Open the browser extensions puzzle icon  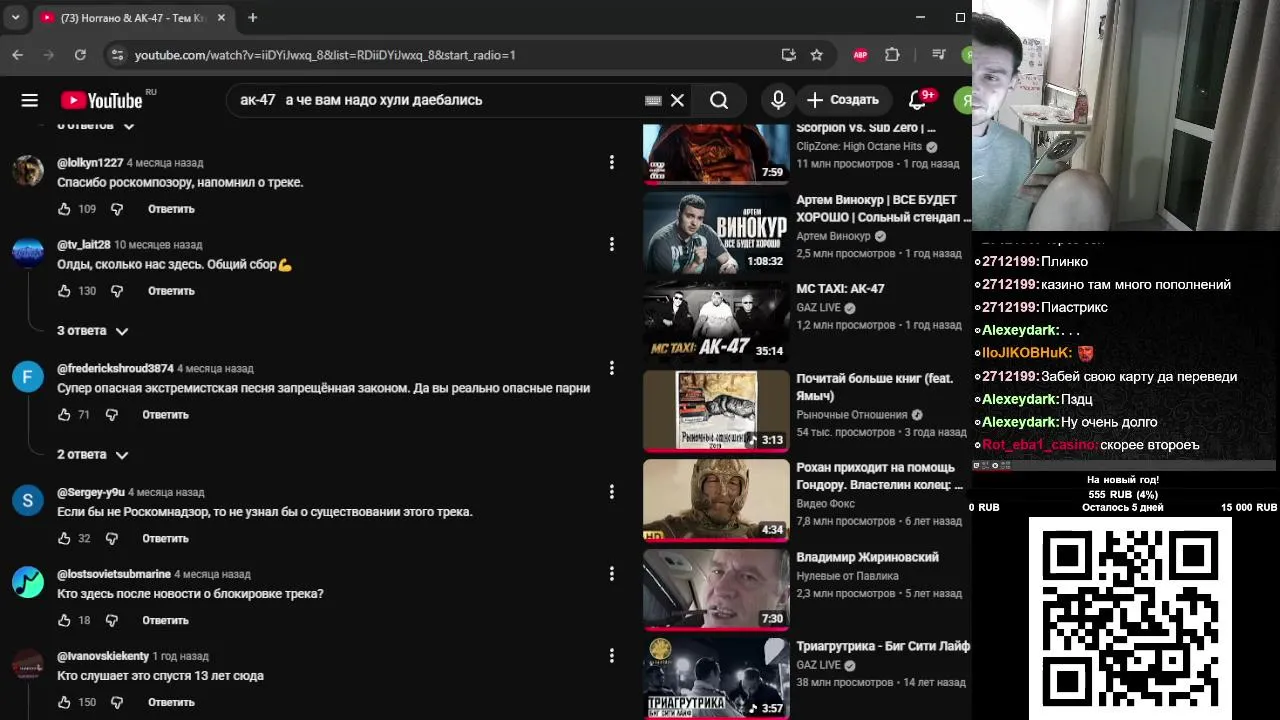892,55
